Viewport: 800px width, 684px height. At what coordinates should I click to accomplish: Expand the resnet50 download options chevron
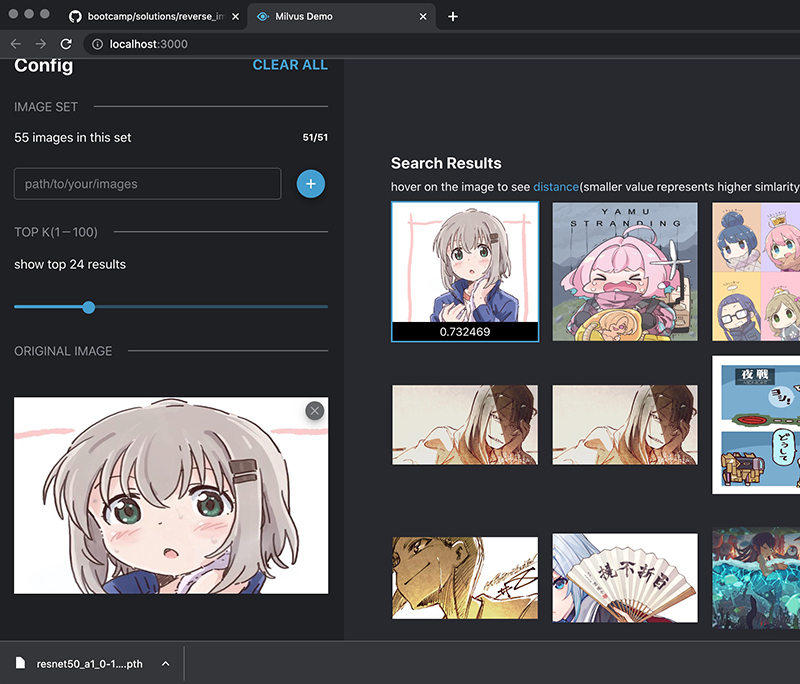[x=166, y=663]
